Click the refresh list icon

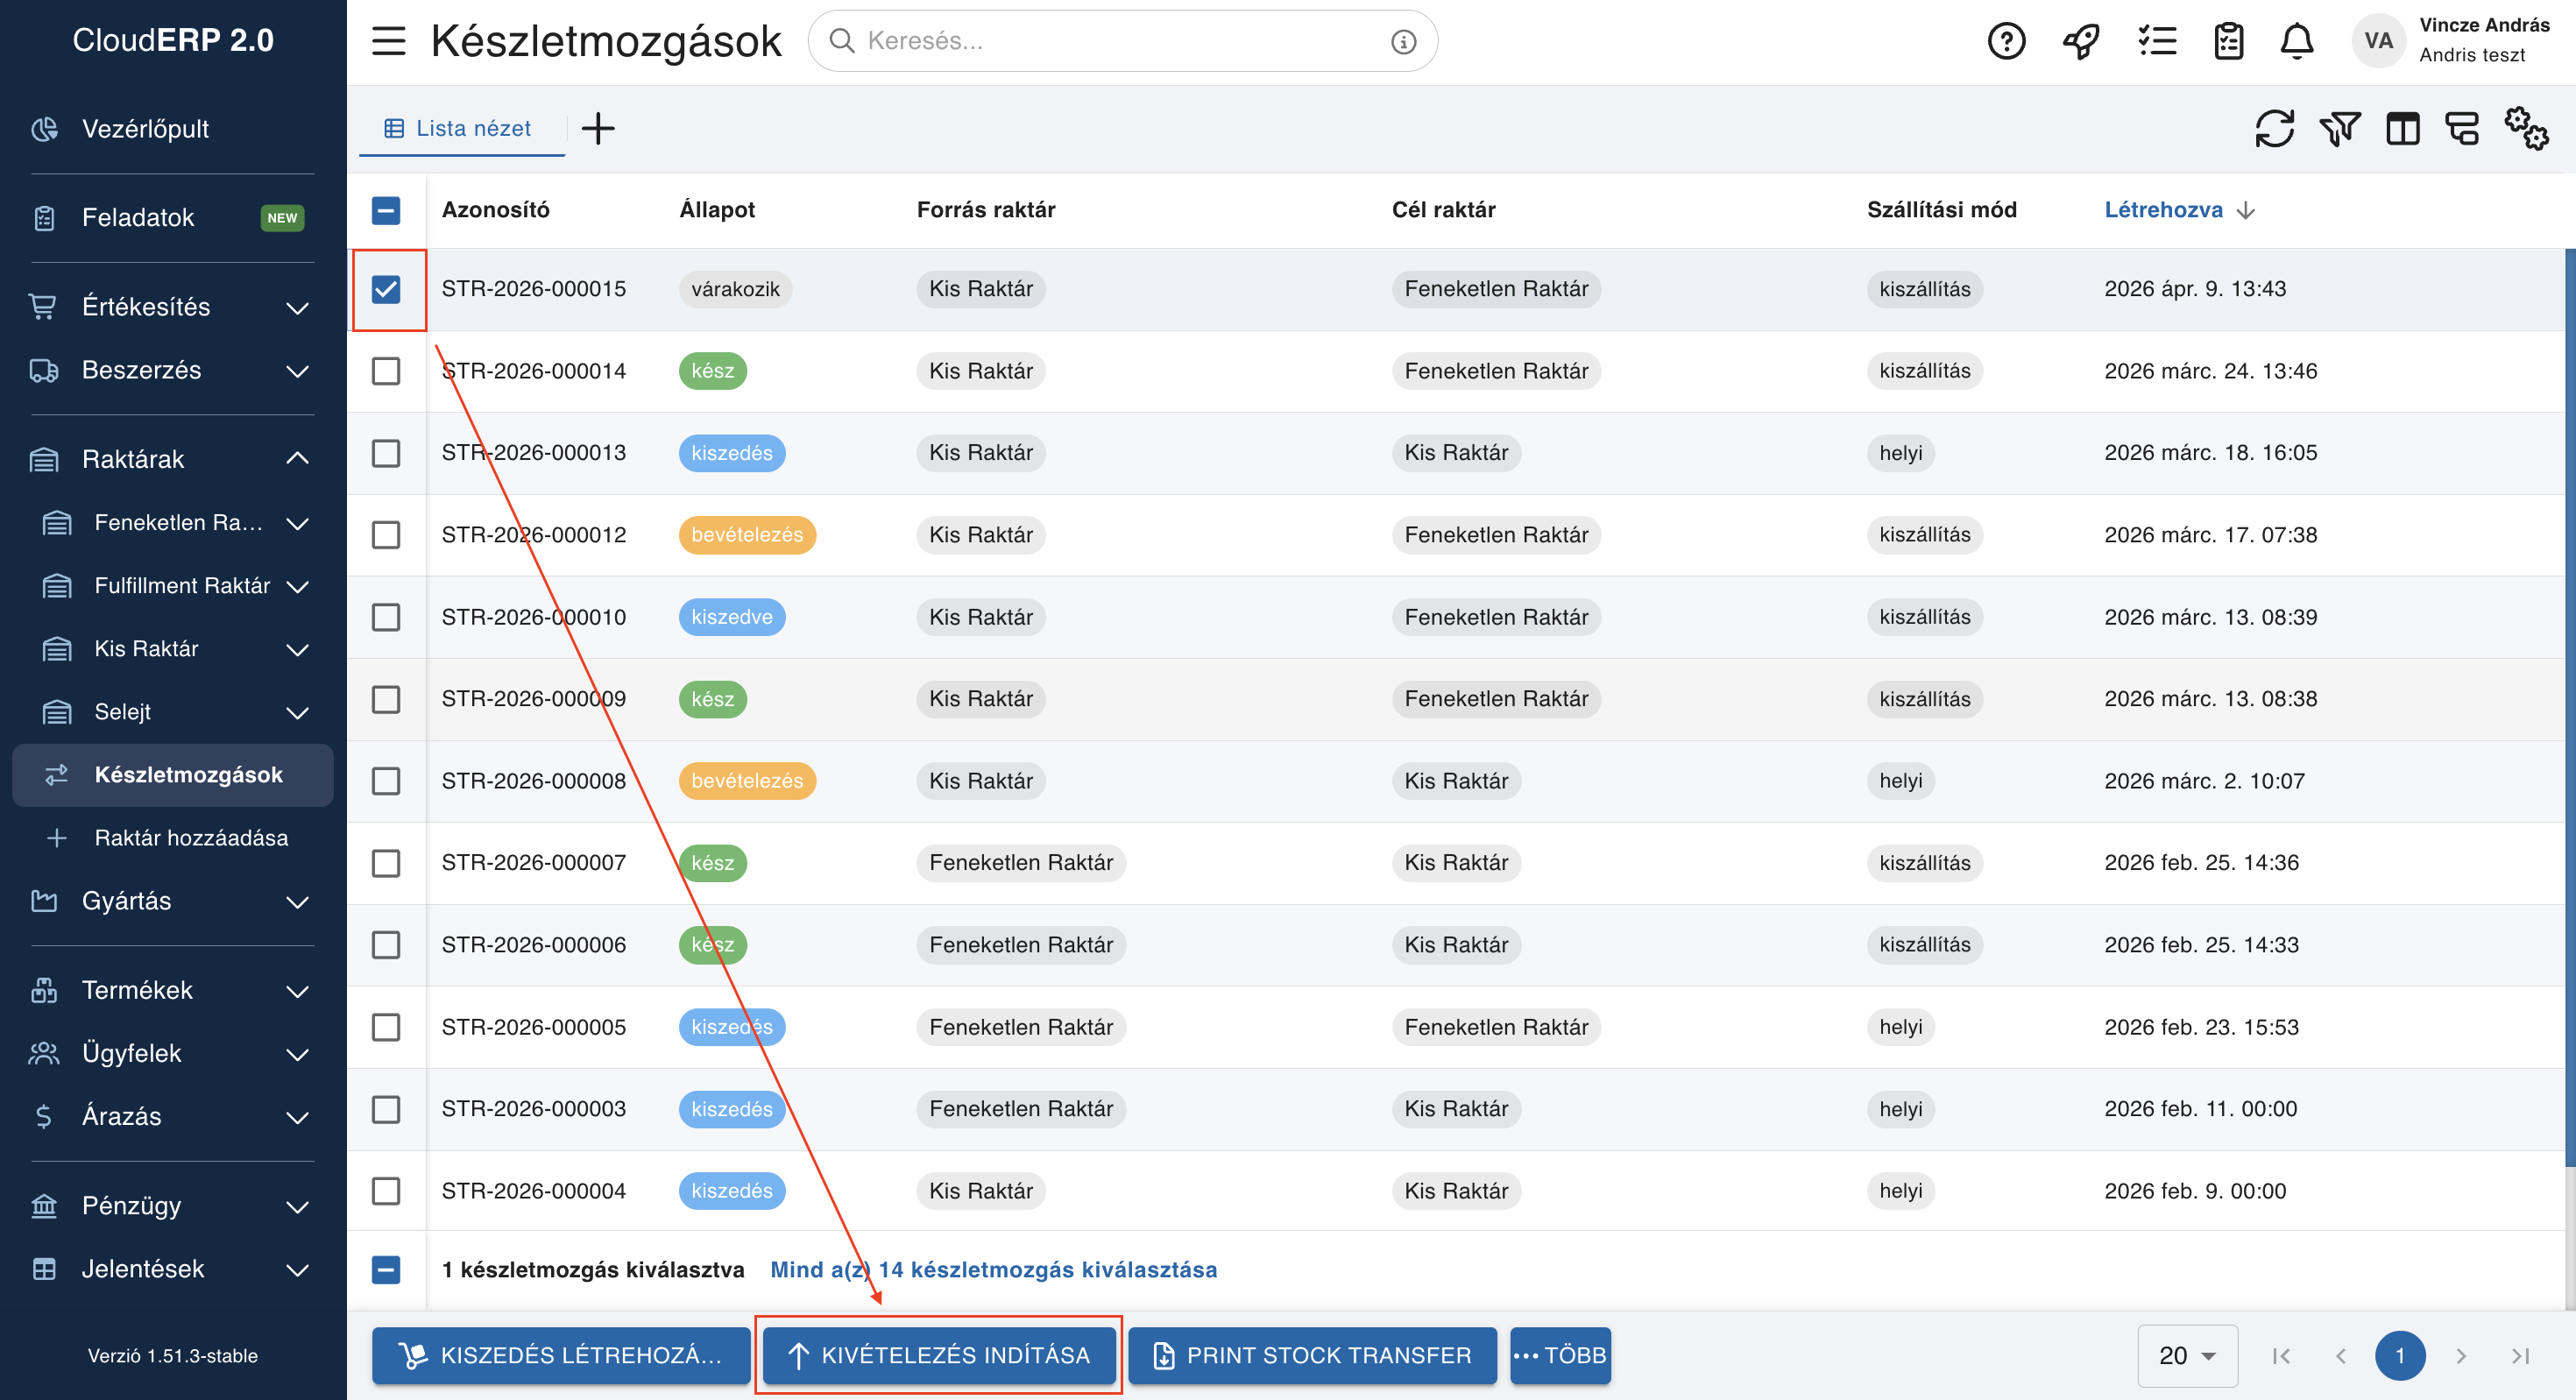(2273, 128)
